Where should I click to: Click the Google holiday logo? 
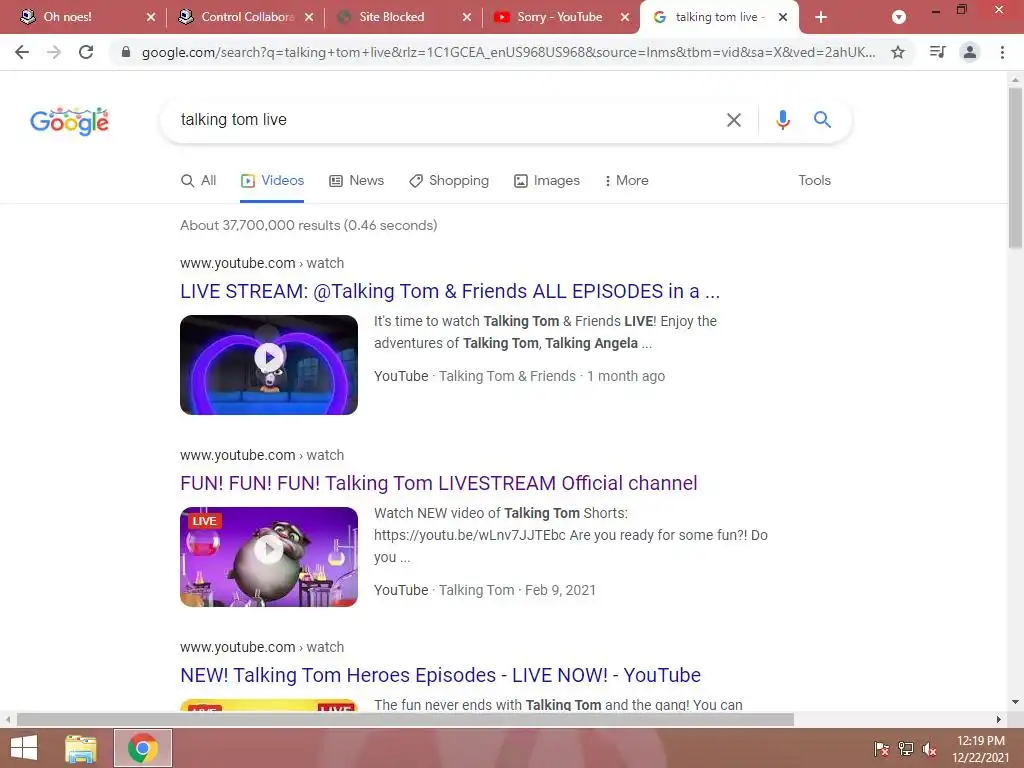pyautogui.click(x=69, y=121)
